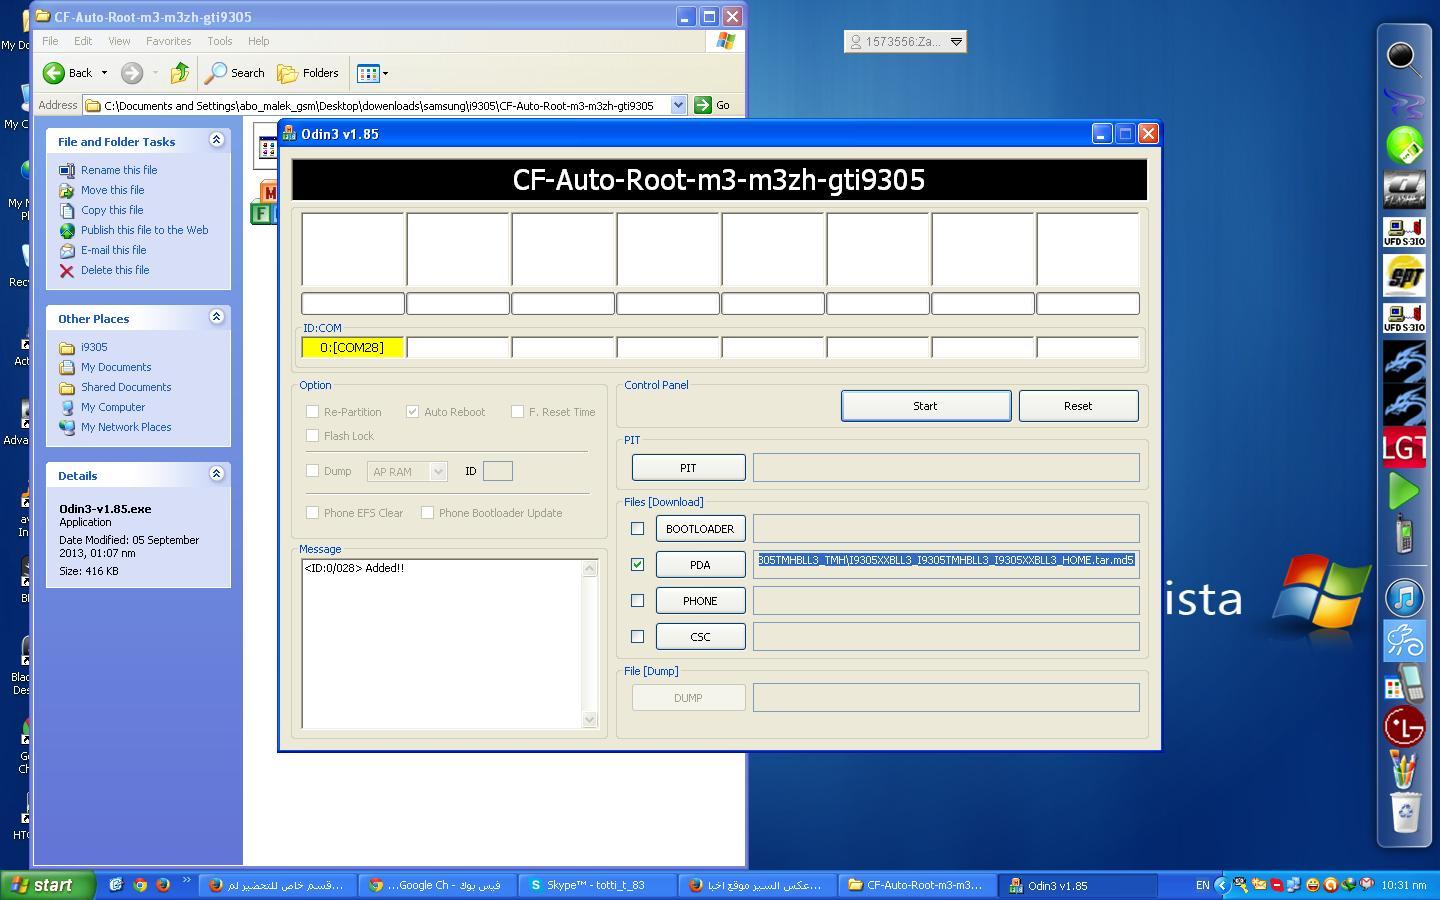Check the Phone Bootloader Update option
The width and height of the screenshot is (1440, 900).
click(x=428, y=513)
